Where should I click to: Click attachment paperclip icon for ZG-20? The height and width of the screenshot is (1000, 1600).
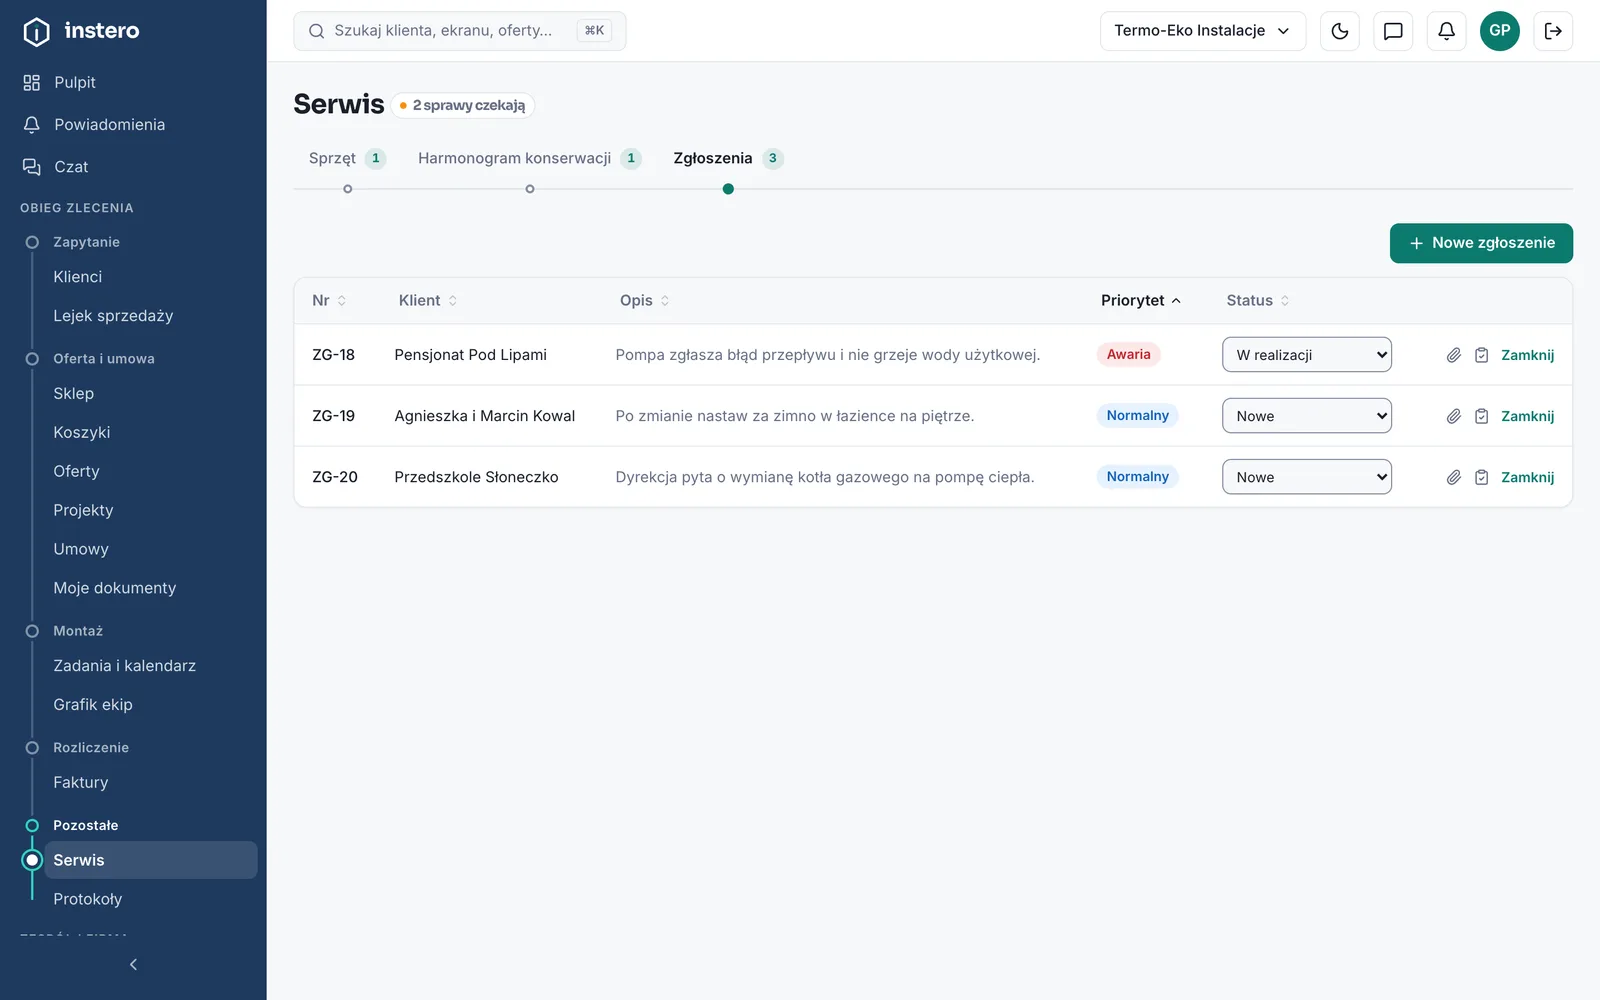click(x=1454, y=477)
